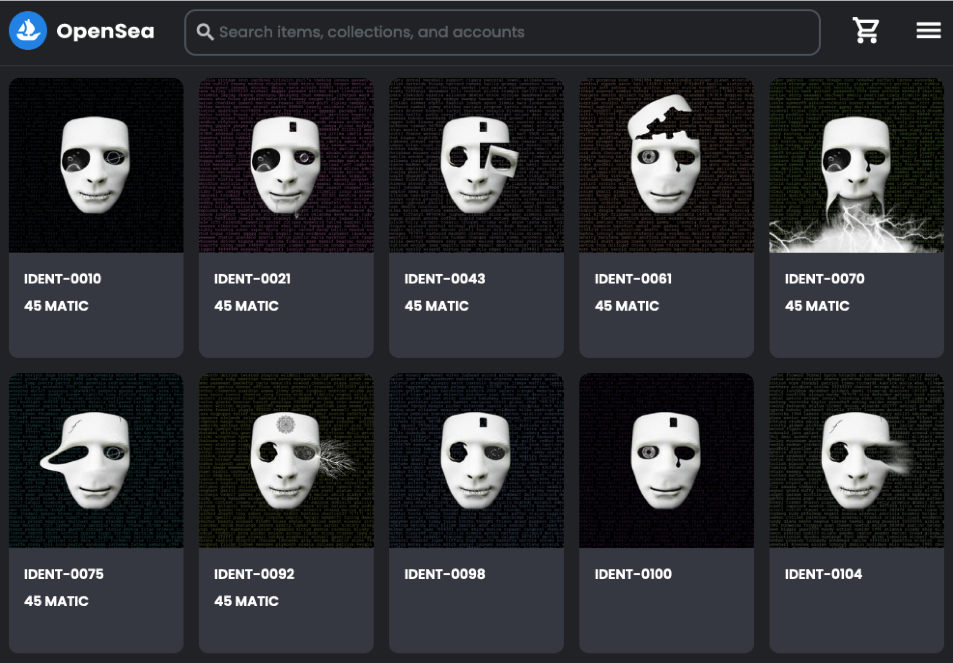
Task: Open the IDENT-0010 mask thumbnail
Action: tap(96, 166)
